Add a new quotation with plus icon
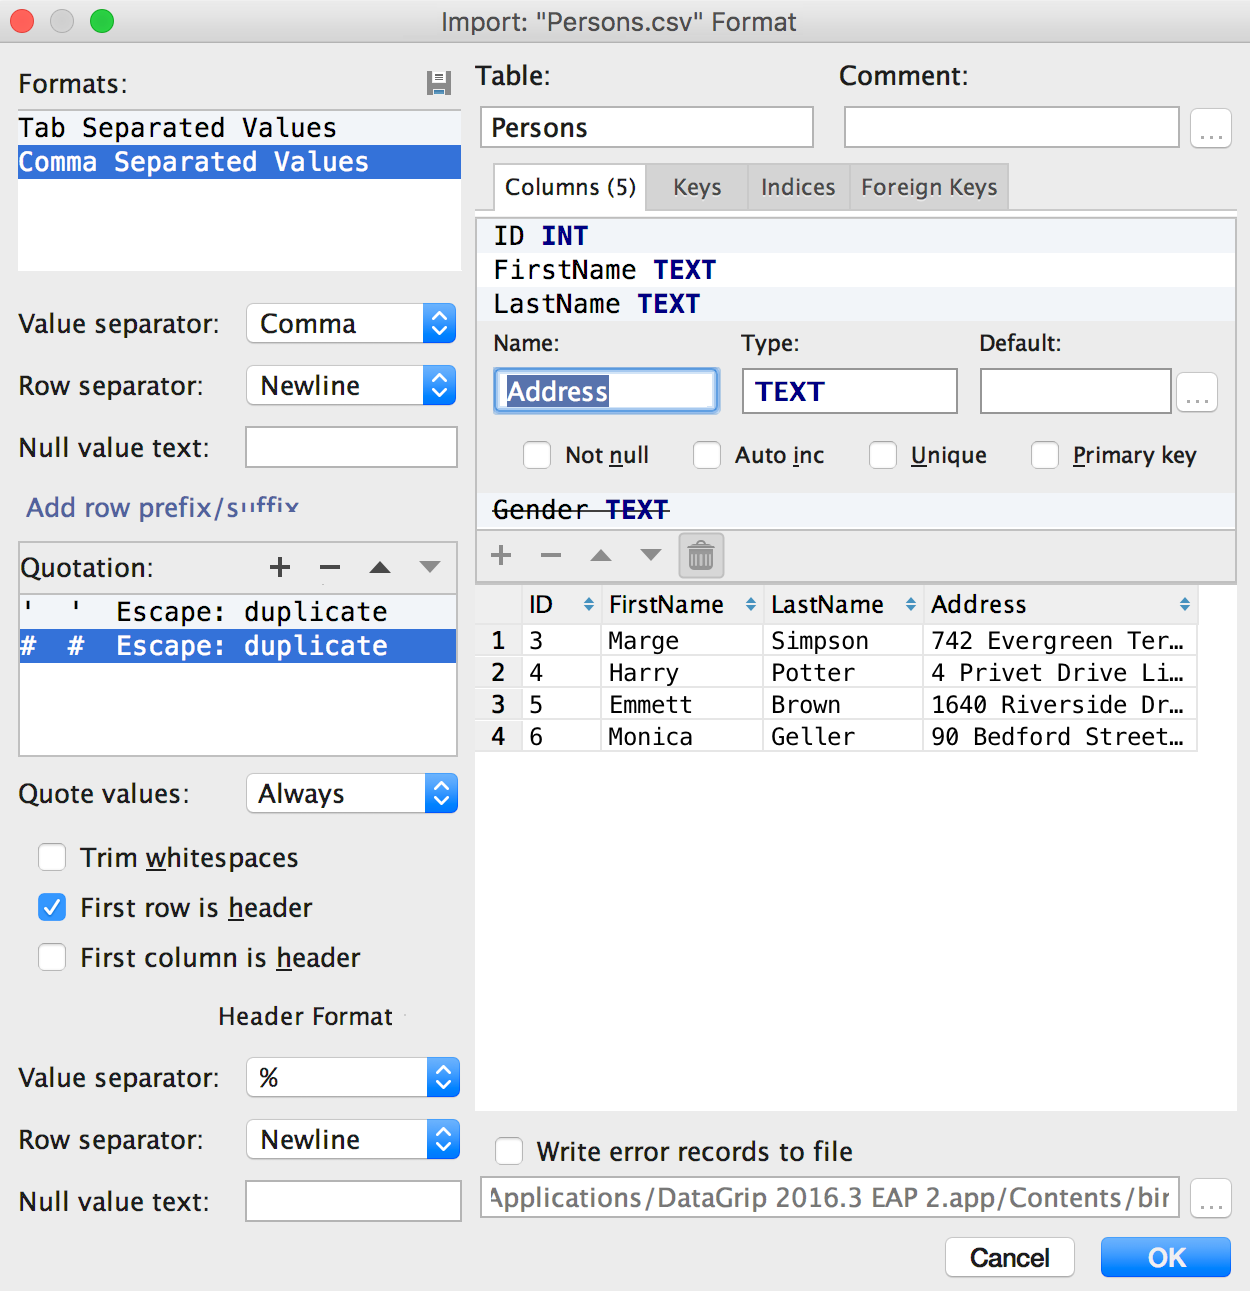The height and width of the screenshot is (1291, 1250). click(280, 567)
